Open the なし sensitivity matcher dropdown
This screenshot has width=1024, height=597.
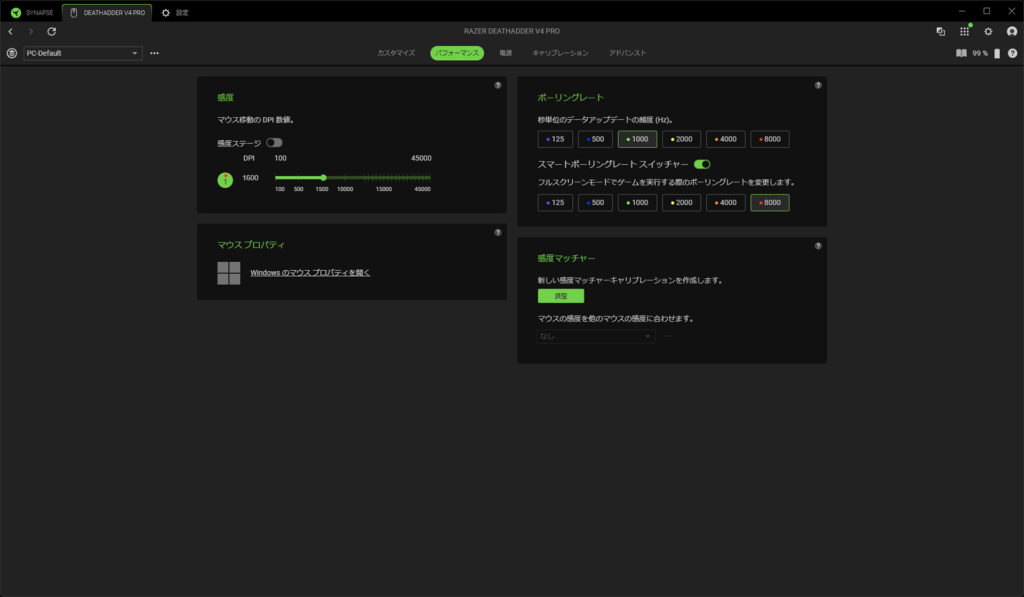pyautogui.click(x=596, y=336)
